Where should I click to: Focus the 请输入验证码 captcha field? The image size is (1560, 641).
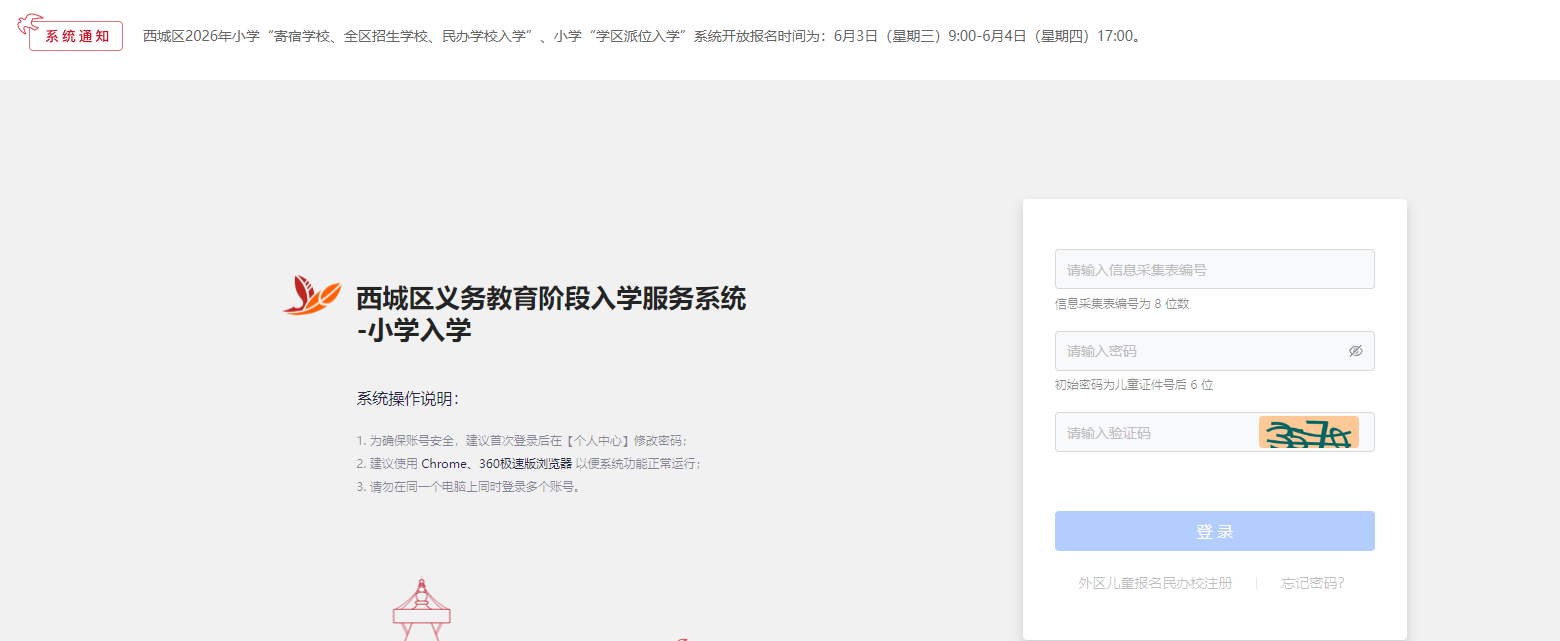[1156, 432]
